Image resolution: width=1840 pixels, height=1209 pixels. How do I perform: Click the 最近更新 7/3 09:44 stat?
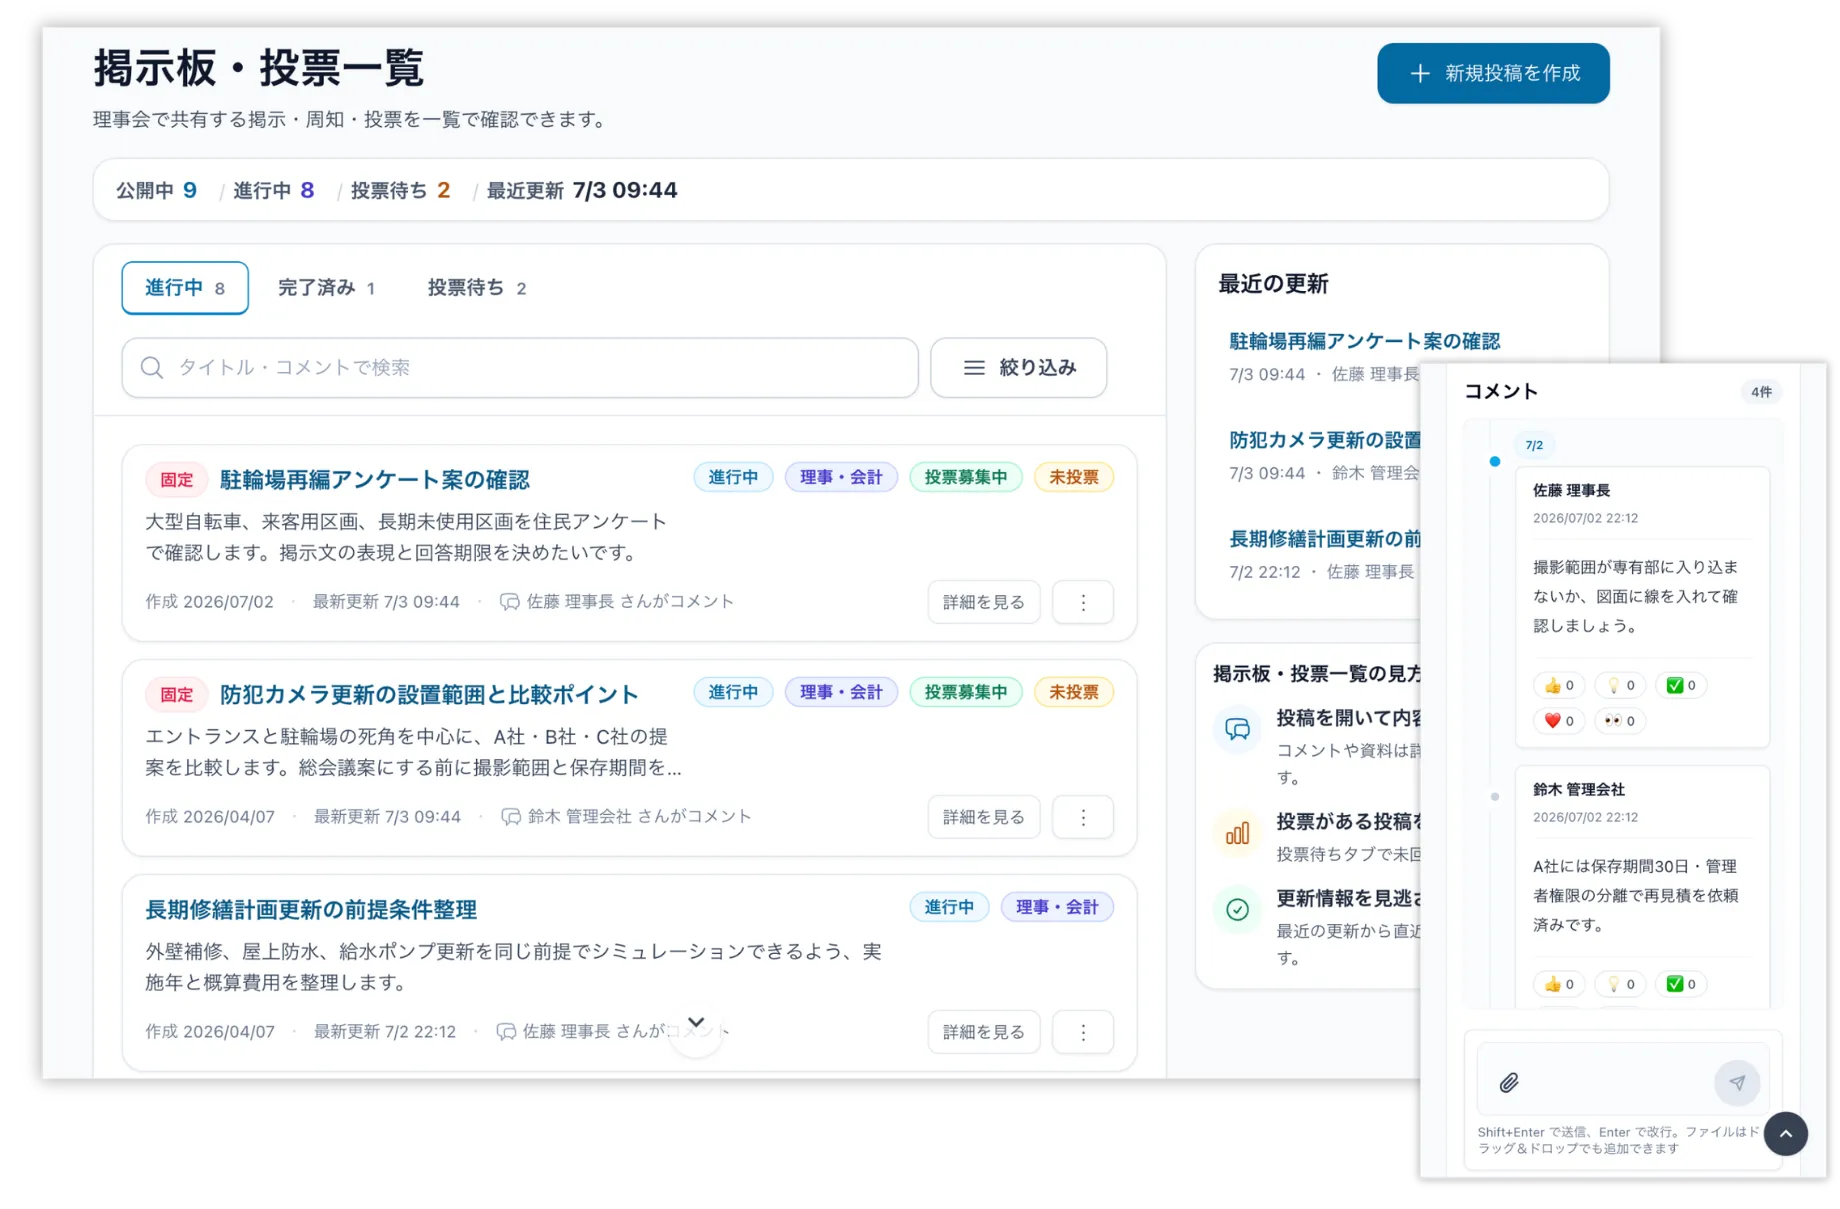[x=582, y=191]
